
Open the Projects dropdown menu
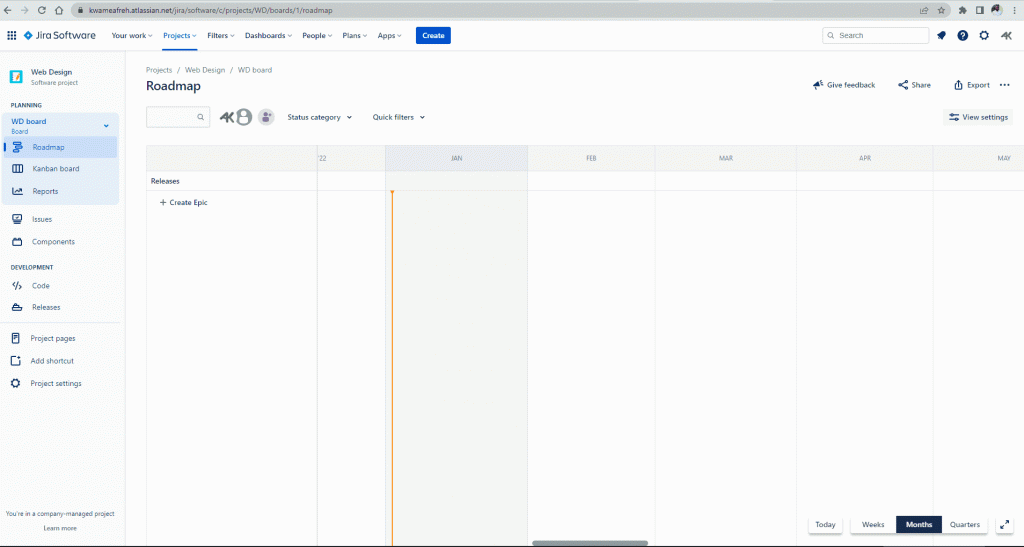coord(180,35)
